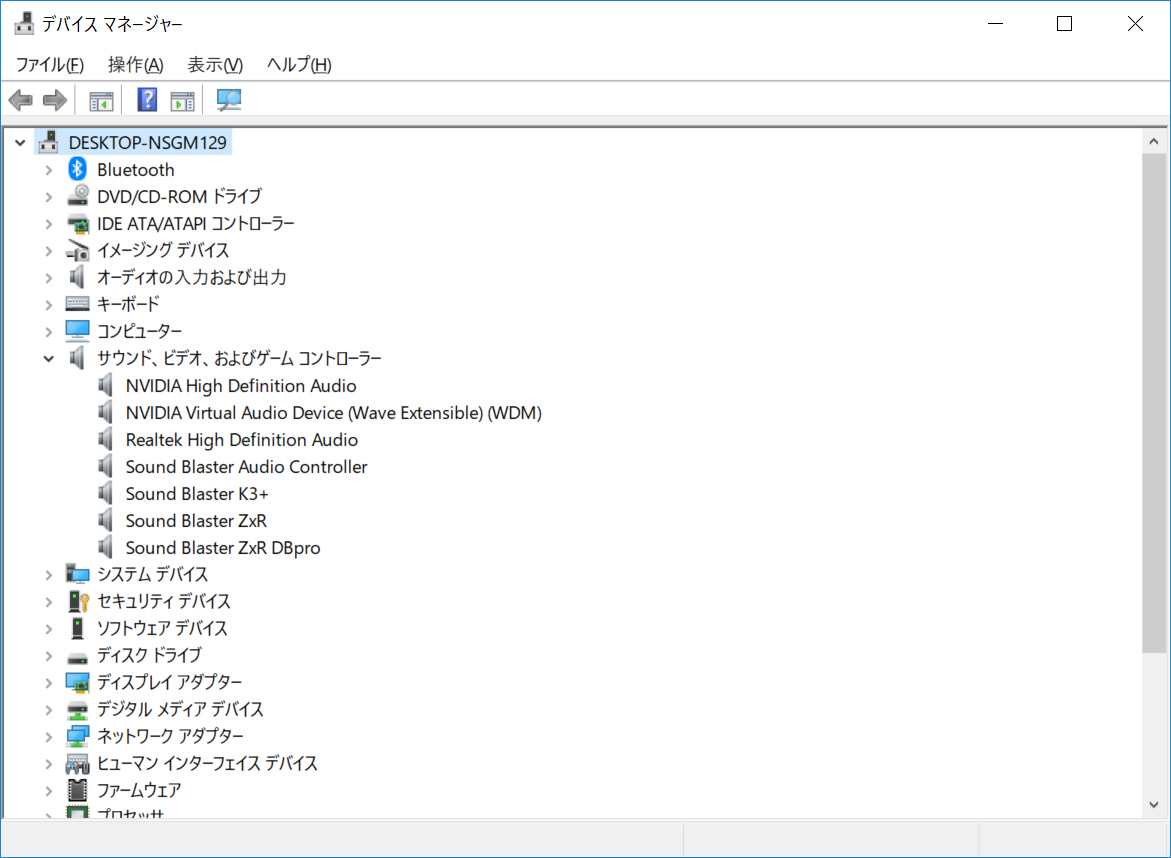Select Sound Blaster K3+ device
Viewport: 1171px width, 858px height.
pos(196,494)
